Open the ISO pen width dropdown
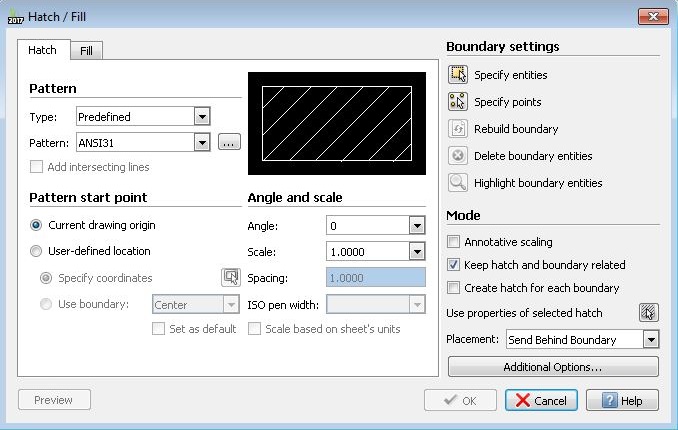This screenshot has width=678, height=430. tap(376, 304)
